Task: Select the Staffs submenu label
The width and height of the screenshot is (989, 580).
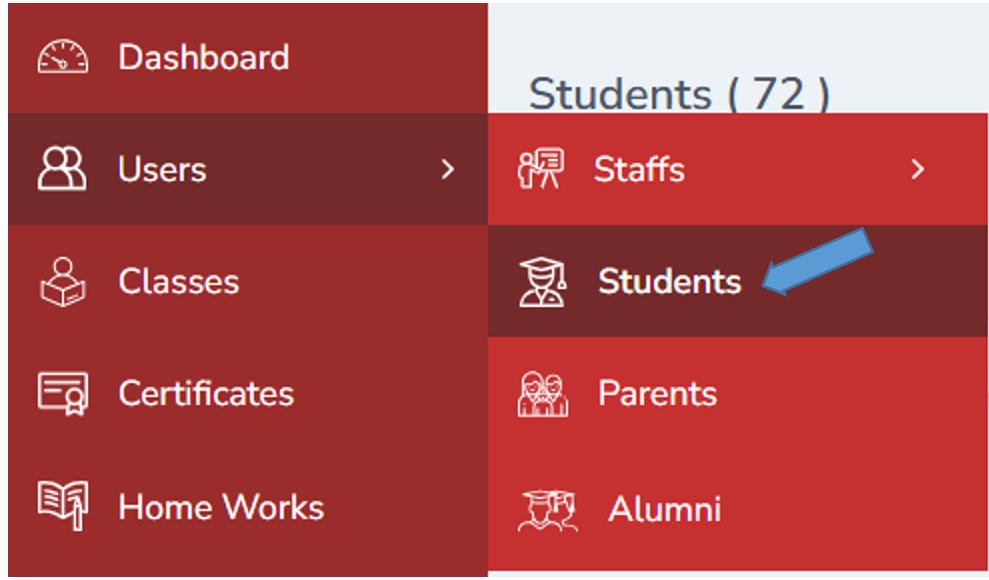Action: point(639,169)
